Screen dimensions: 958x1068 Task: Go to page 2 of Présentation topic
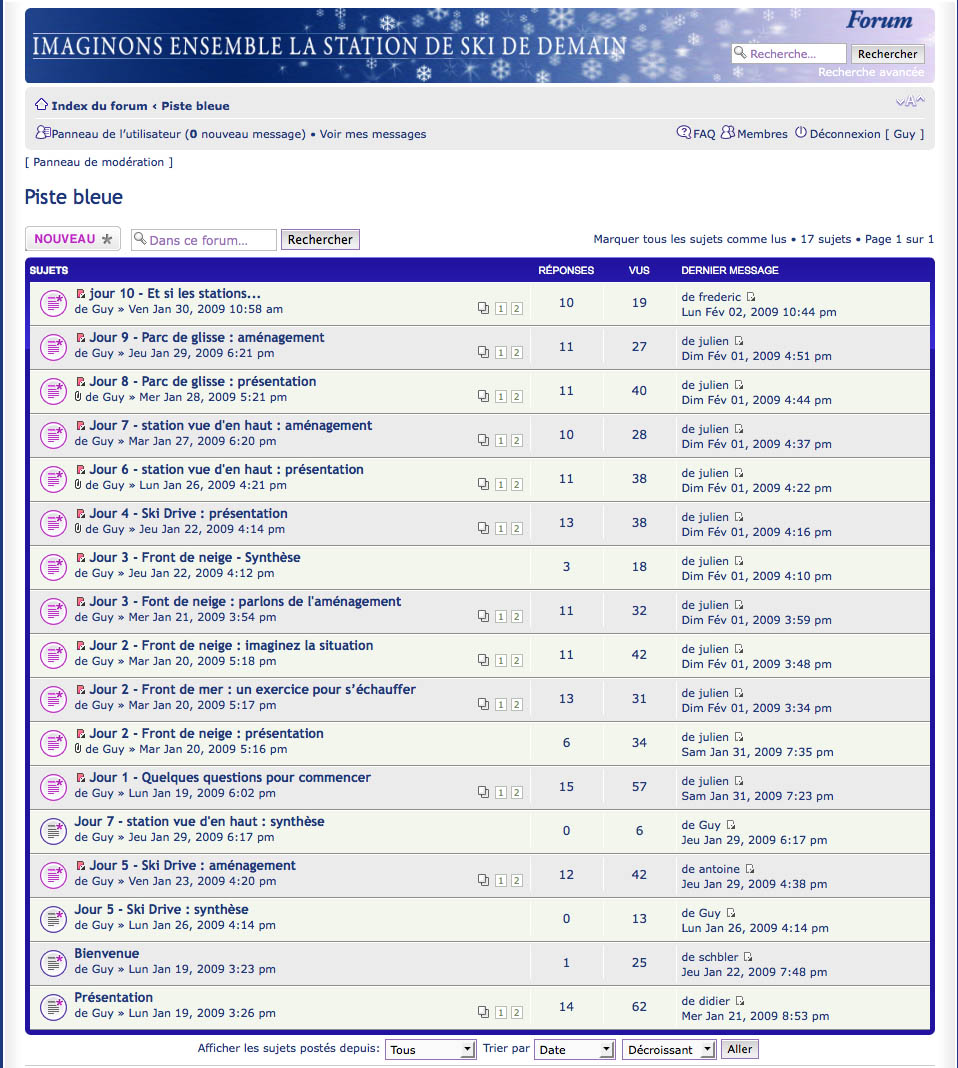point(516,1013)
